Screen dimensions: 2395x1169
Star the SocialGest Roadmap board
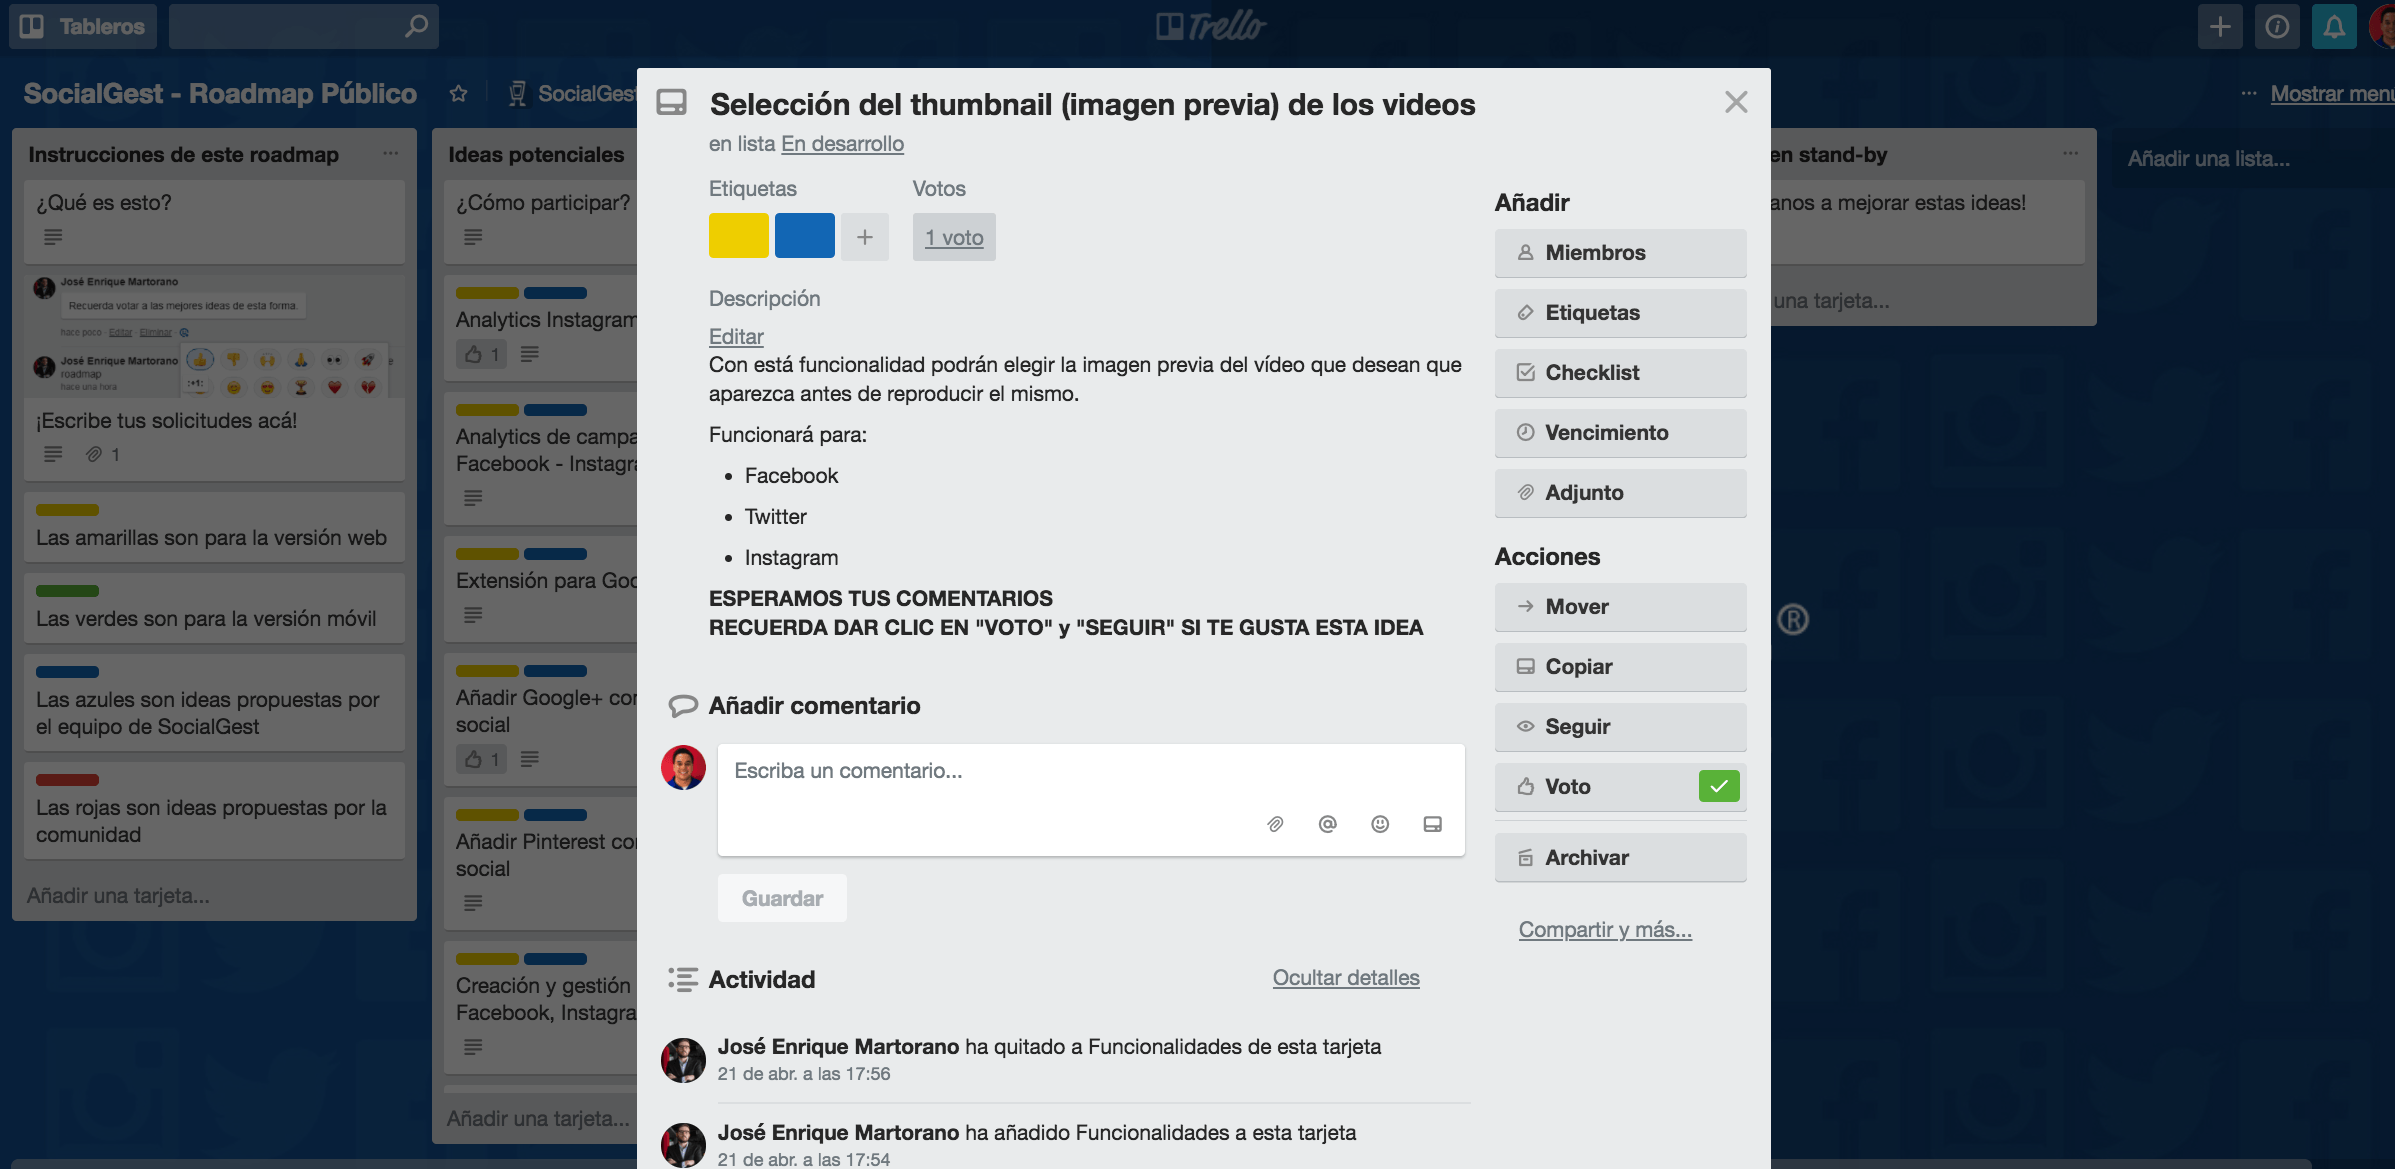point(458,93)
